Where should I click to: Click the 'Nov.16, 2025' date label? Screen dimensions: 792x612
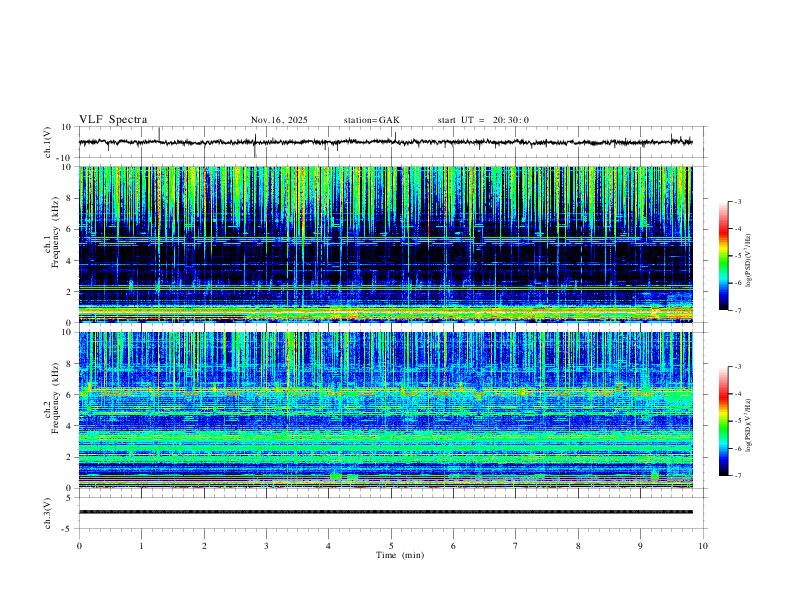coord(279,120)
